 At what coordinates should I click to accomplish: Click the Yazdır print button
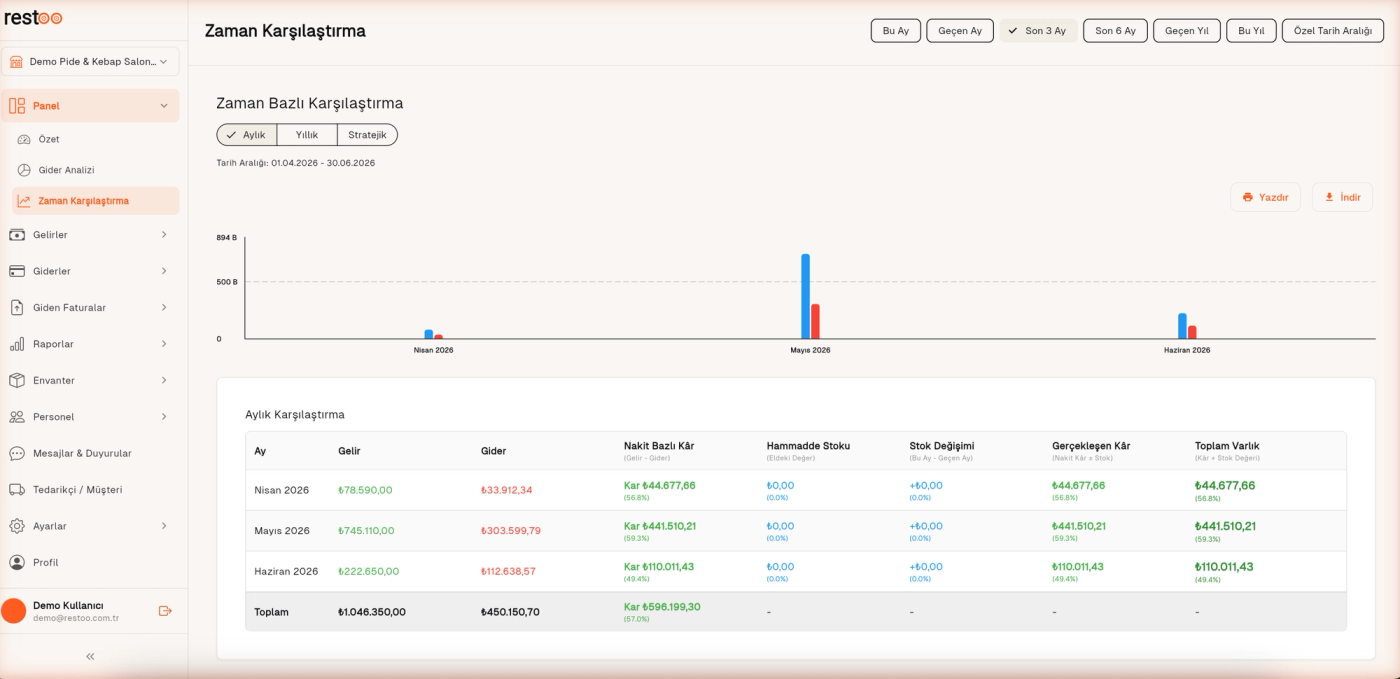[1265, 197]
